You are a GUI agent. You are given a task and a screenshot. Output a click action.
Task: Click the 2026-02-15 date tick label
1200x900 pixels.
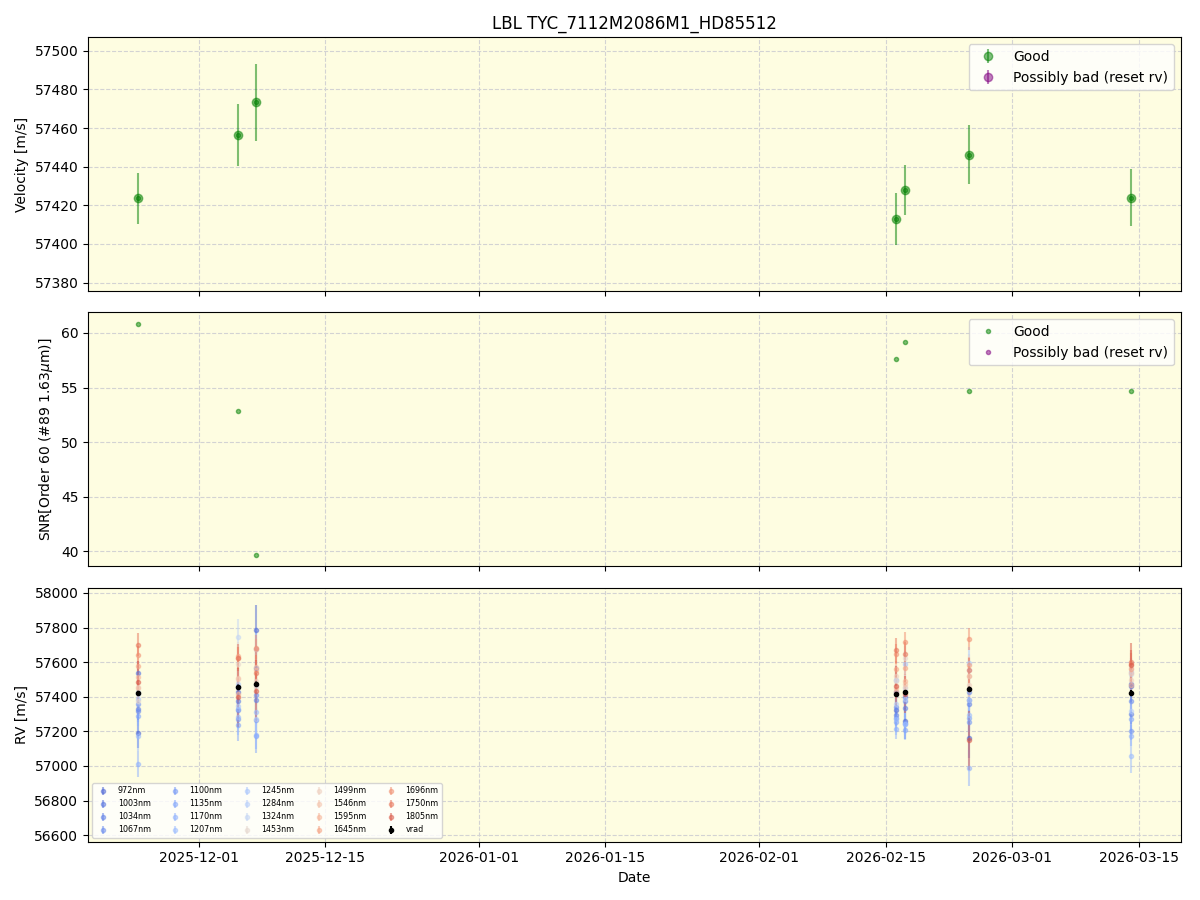[x=886, y=856]
